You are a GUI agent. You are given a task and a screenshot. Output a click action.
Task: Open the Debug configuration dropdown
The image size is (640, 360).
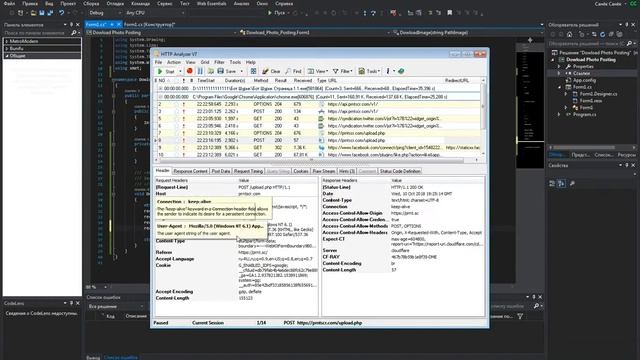[104, 13]
